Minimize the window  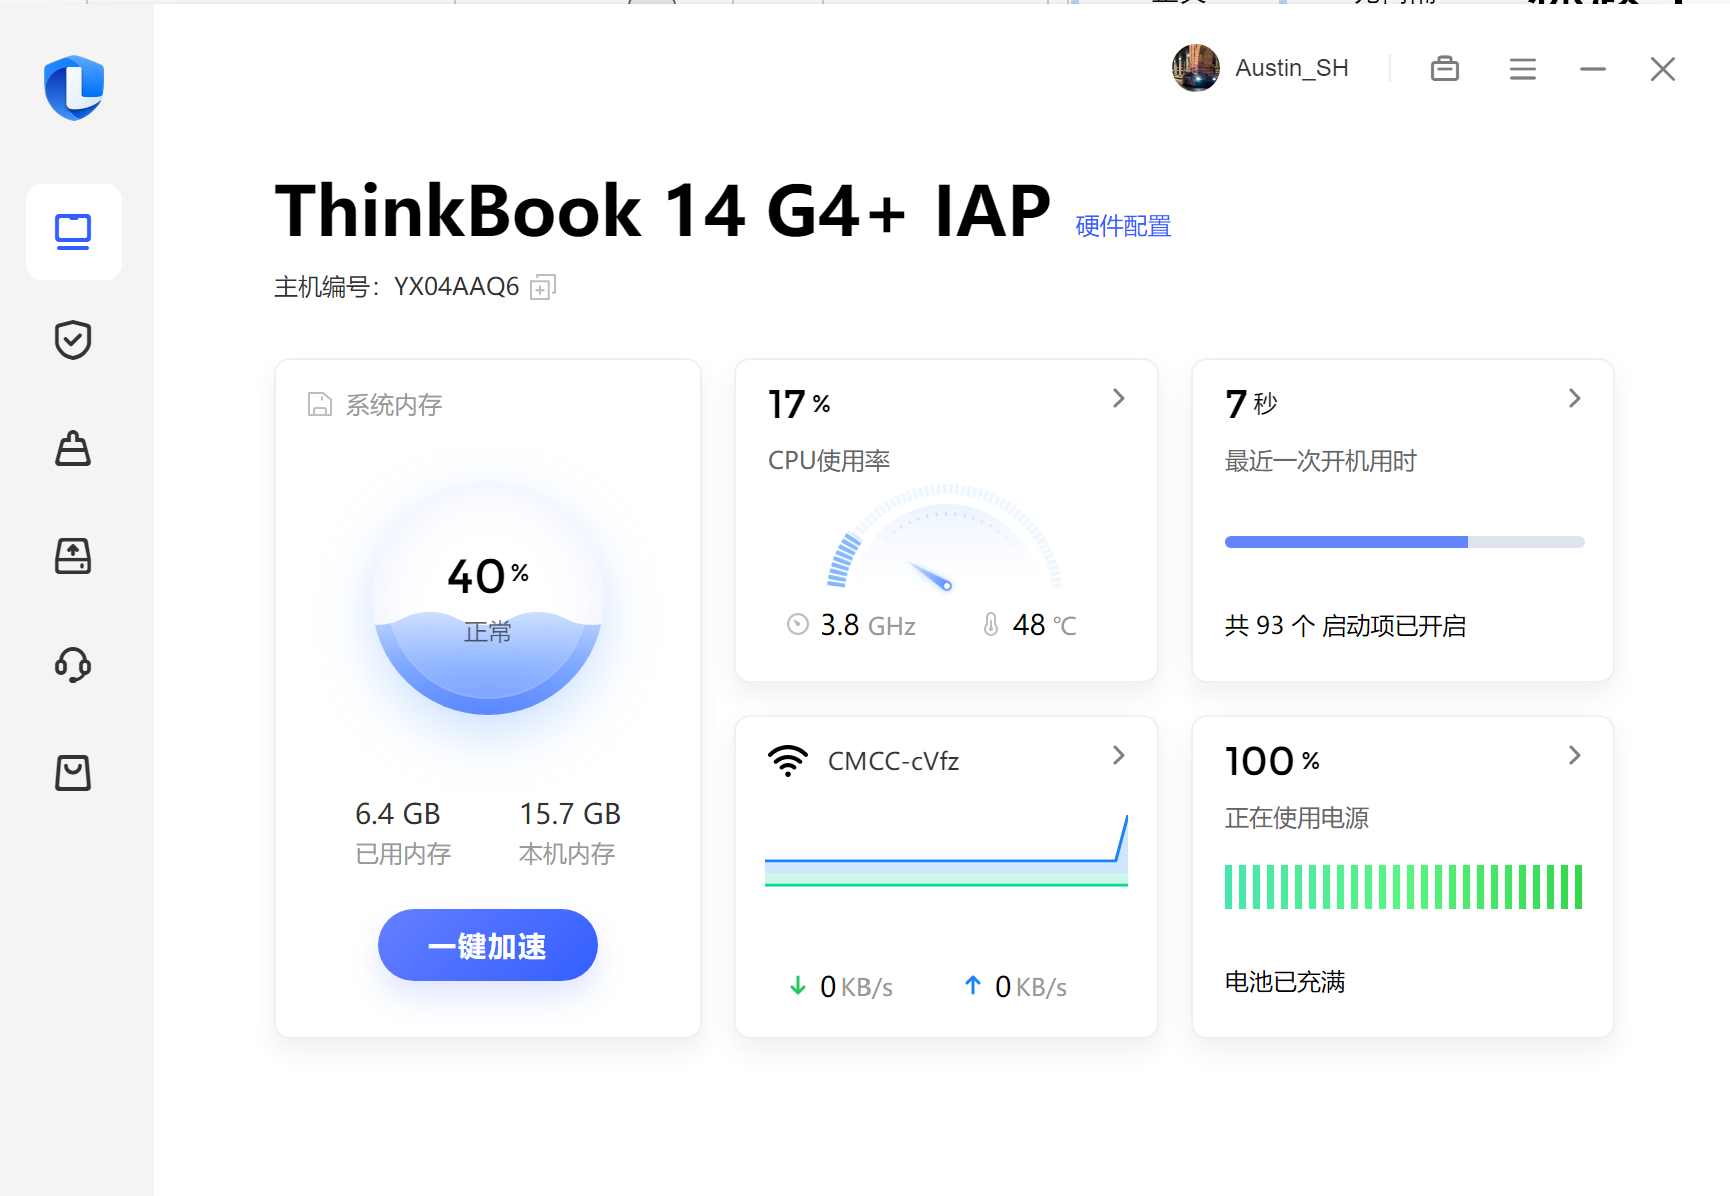coord(1593,69)
